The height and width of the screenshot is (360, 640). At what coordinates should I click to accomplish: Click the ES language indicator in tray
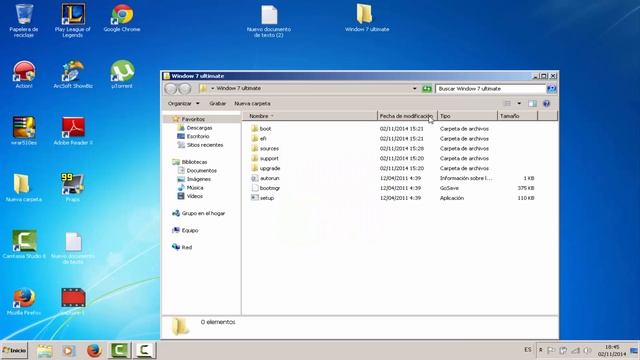point(528,350)
